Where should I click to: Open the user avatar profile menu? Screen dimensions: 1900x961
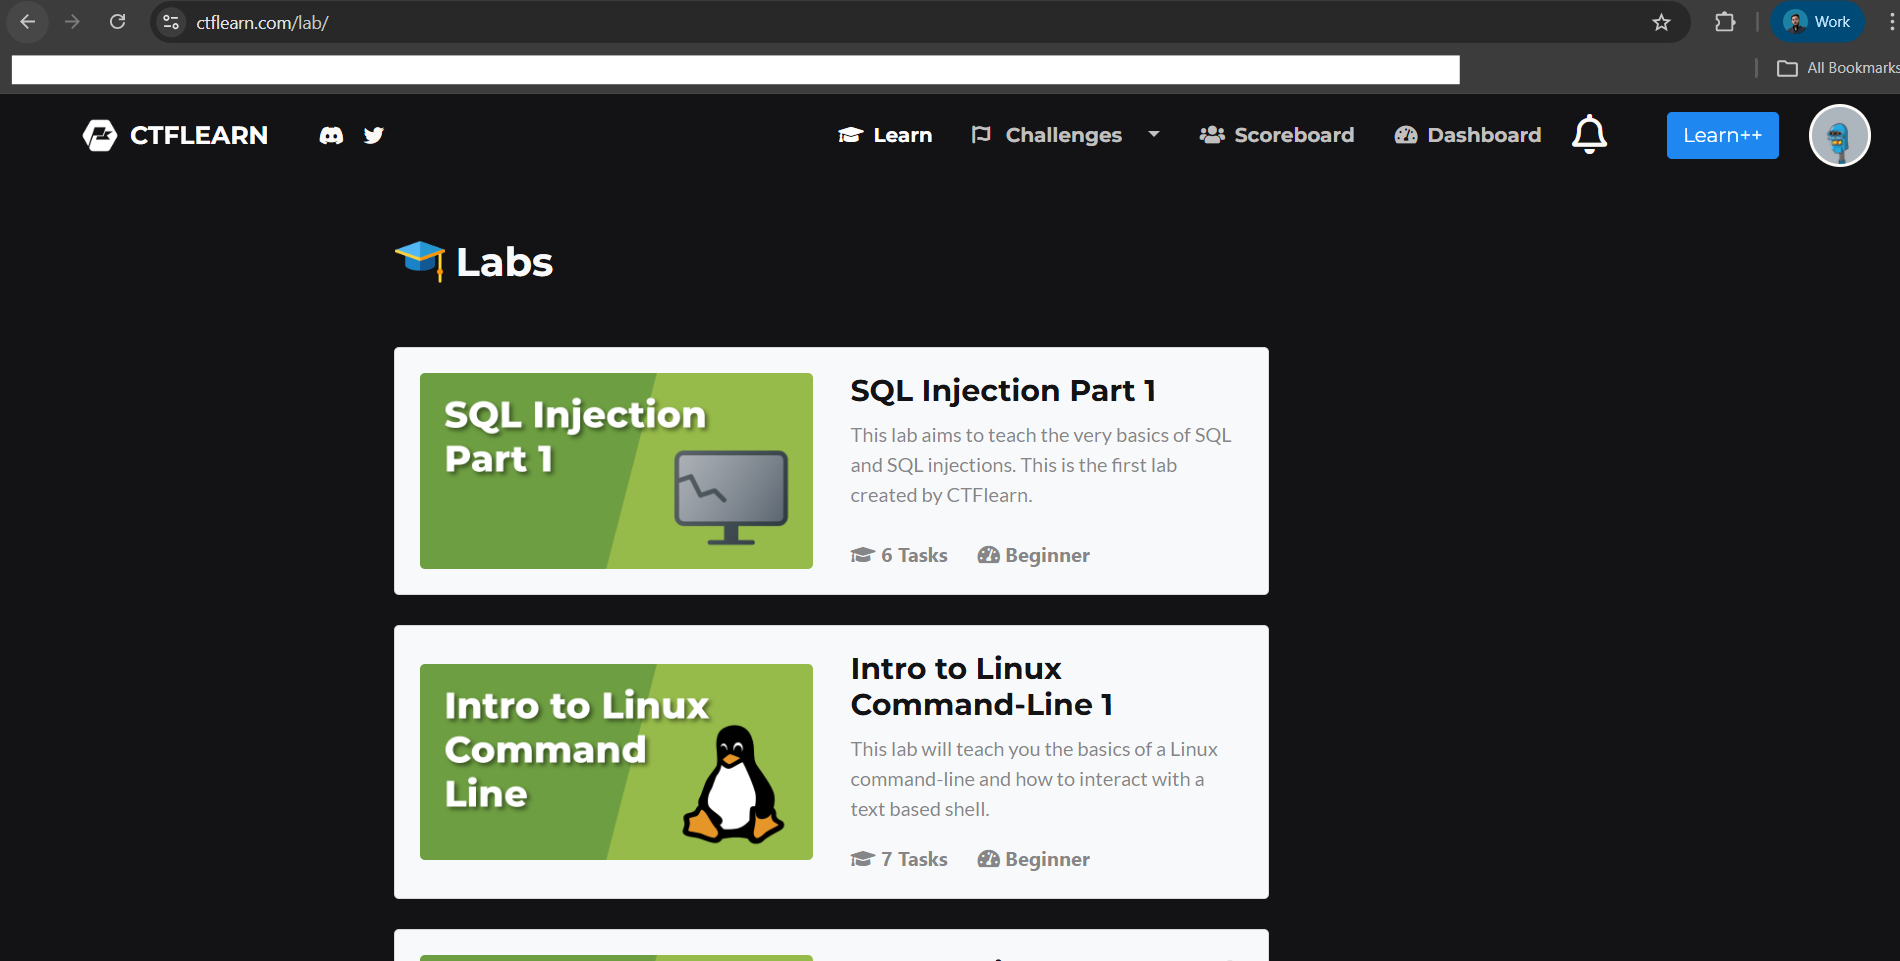pos(1839,135)
